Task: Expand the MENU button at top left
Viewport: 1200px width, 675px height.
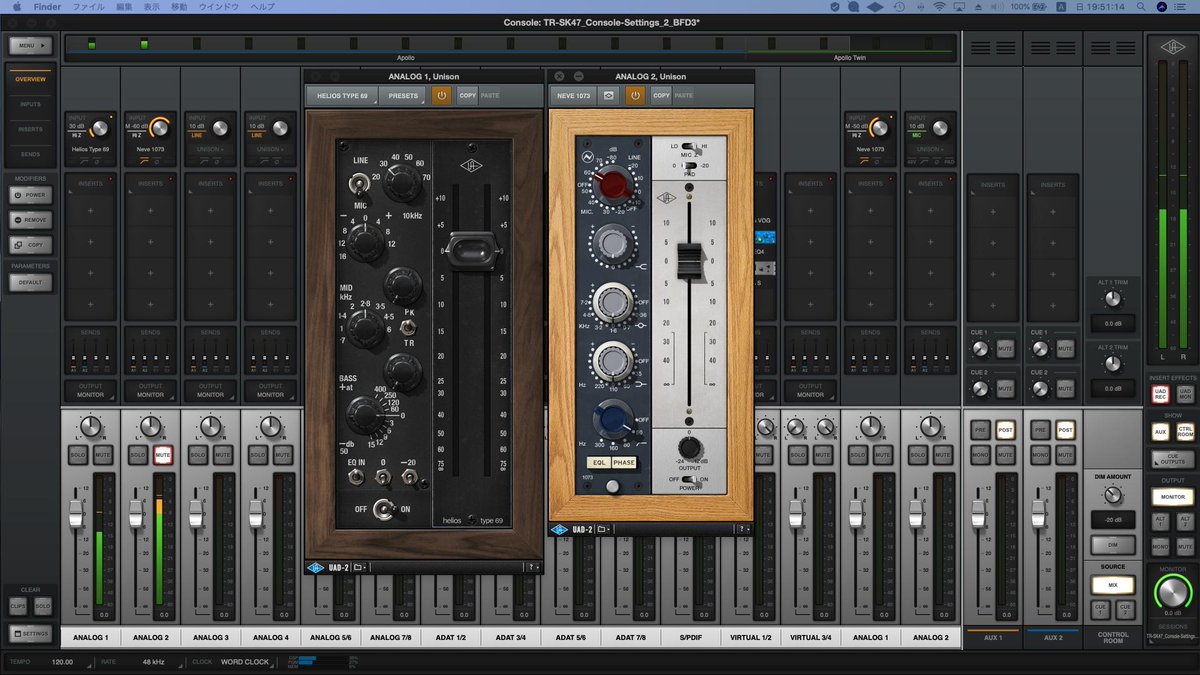Action: click(30, 46)
